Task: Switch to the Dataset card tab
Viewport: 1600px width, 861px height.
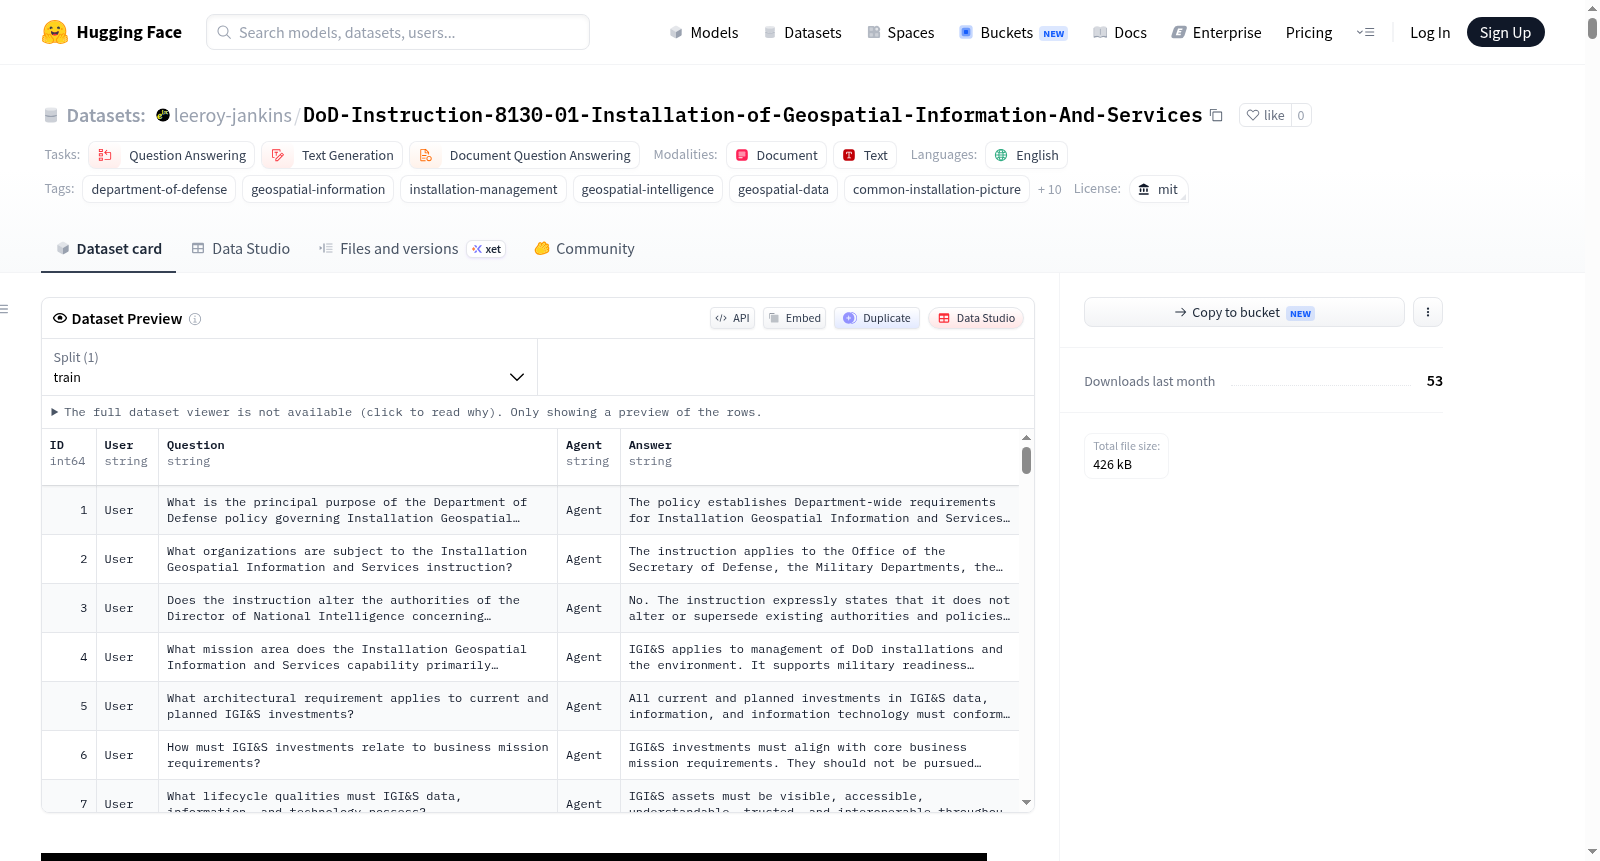Action: [109, 248]
